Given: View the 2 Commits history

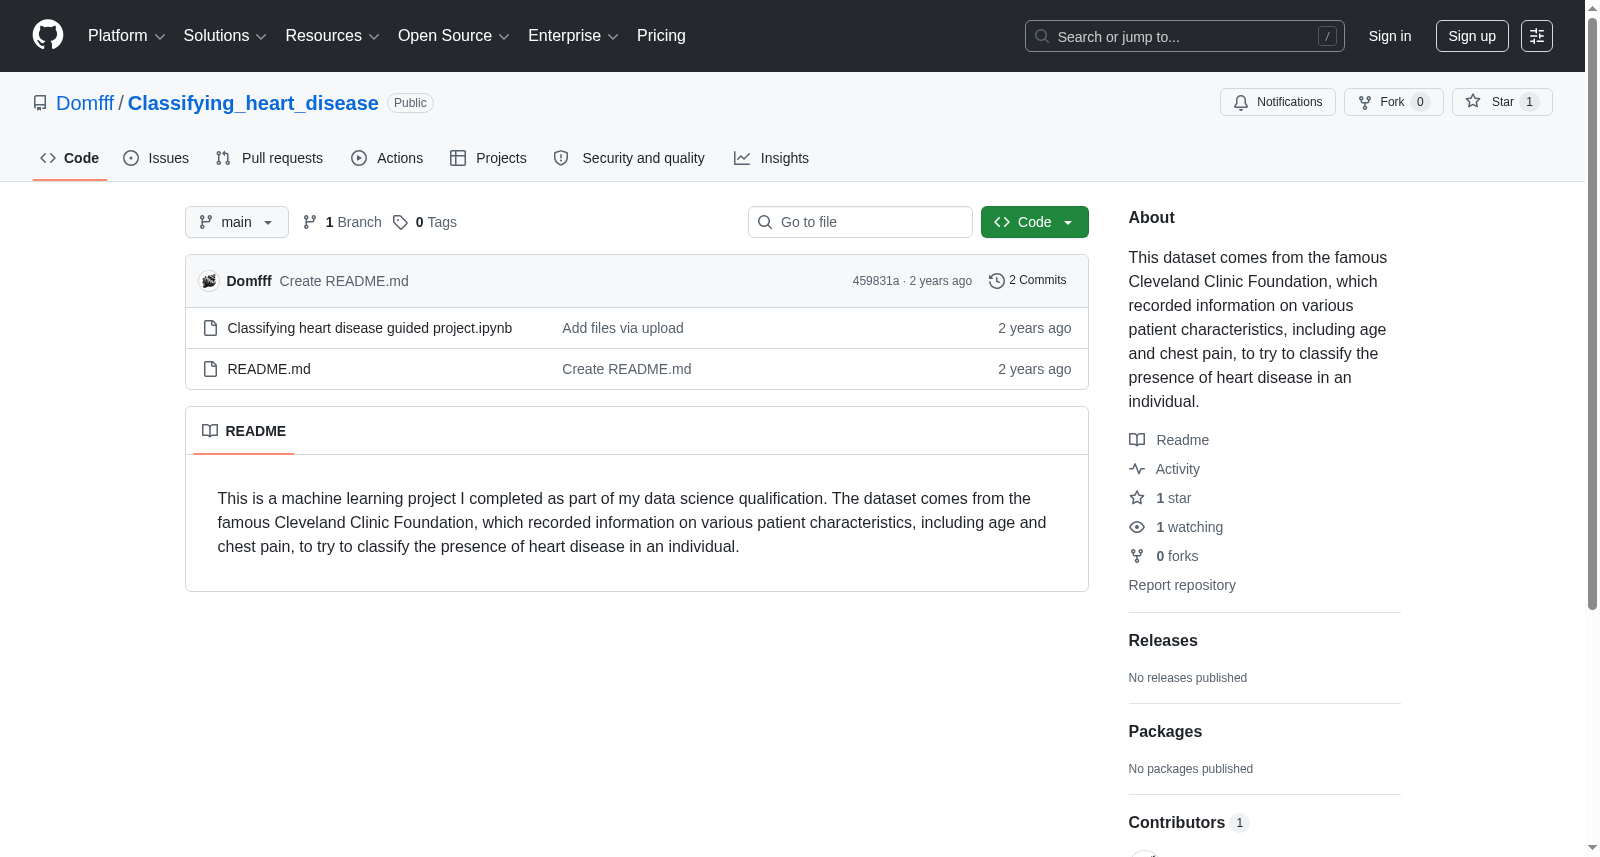Looking at the screenshot, I should pyautogui.click(x=1028, y=281).
